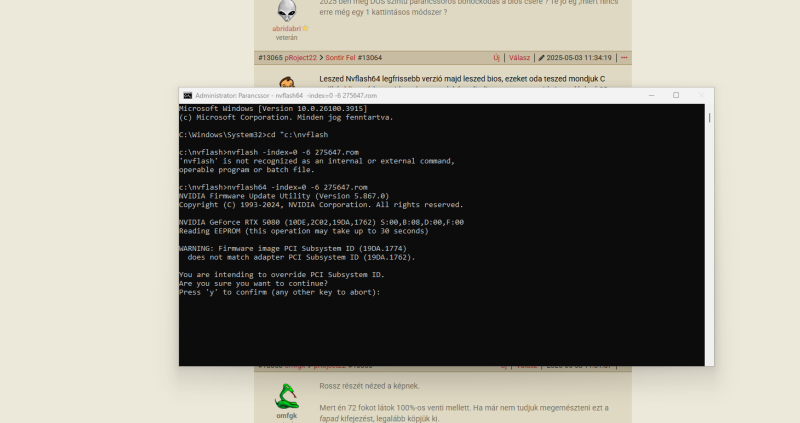Open pRoject22 profile in post #13065 header

coord(301,58)
